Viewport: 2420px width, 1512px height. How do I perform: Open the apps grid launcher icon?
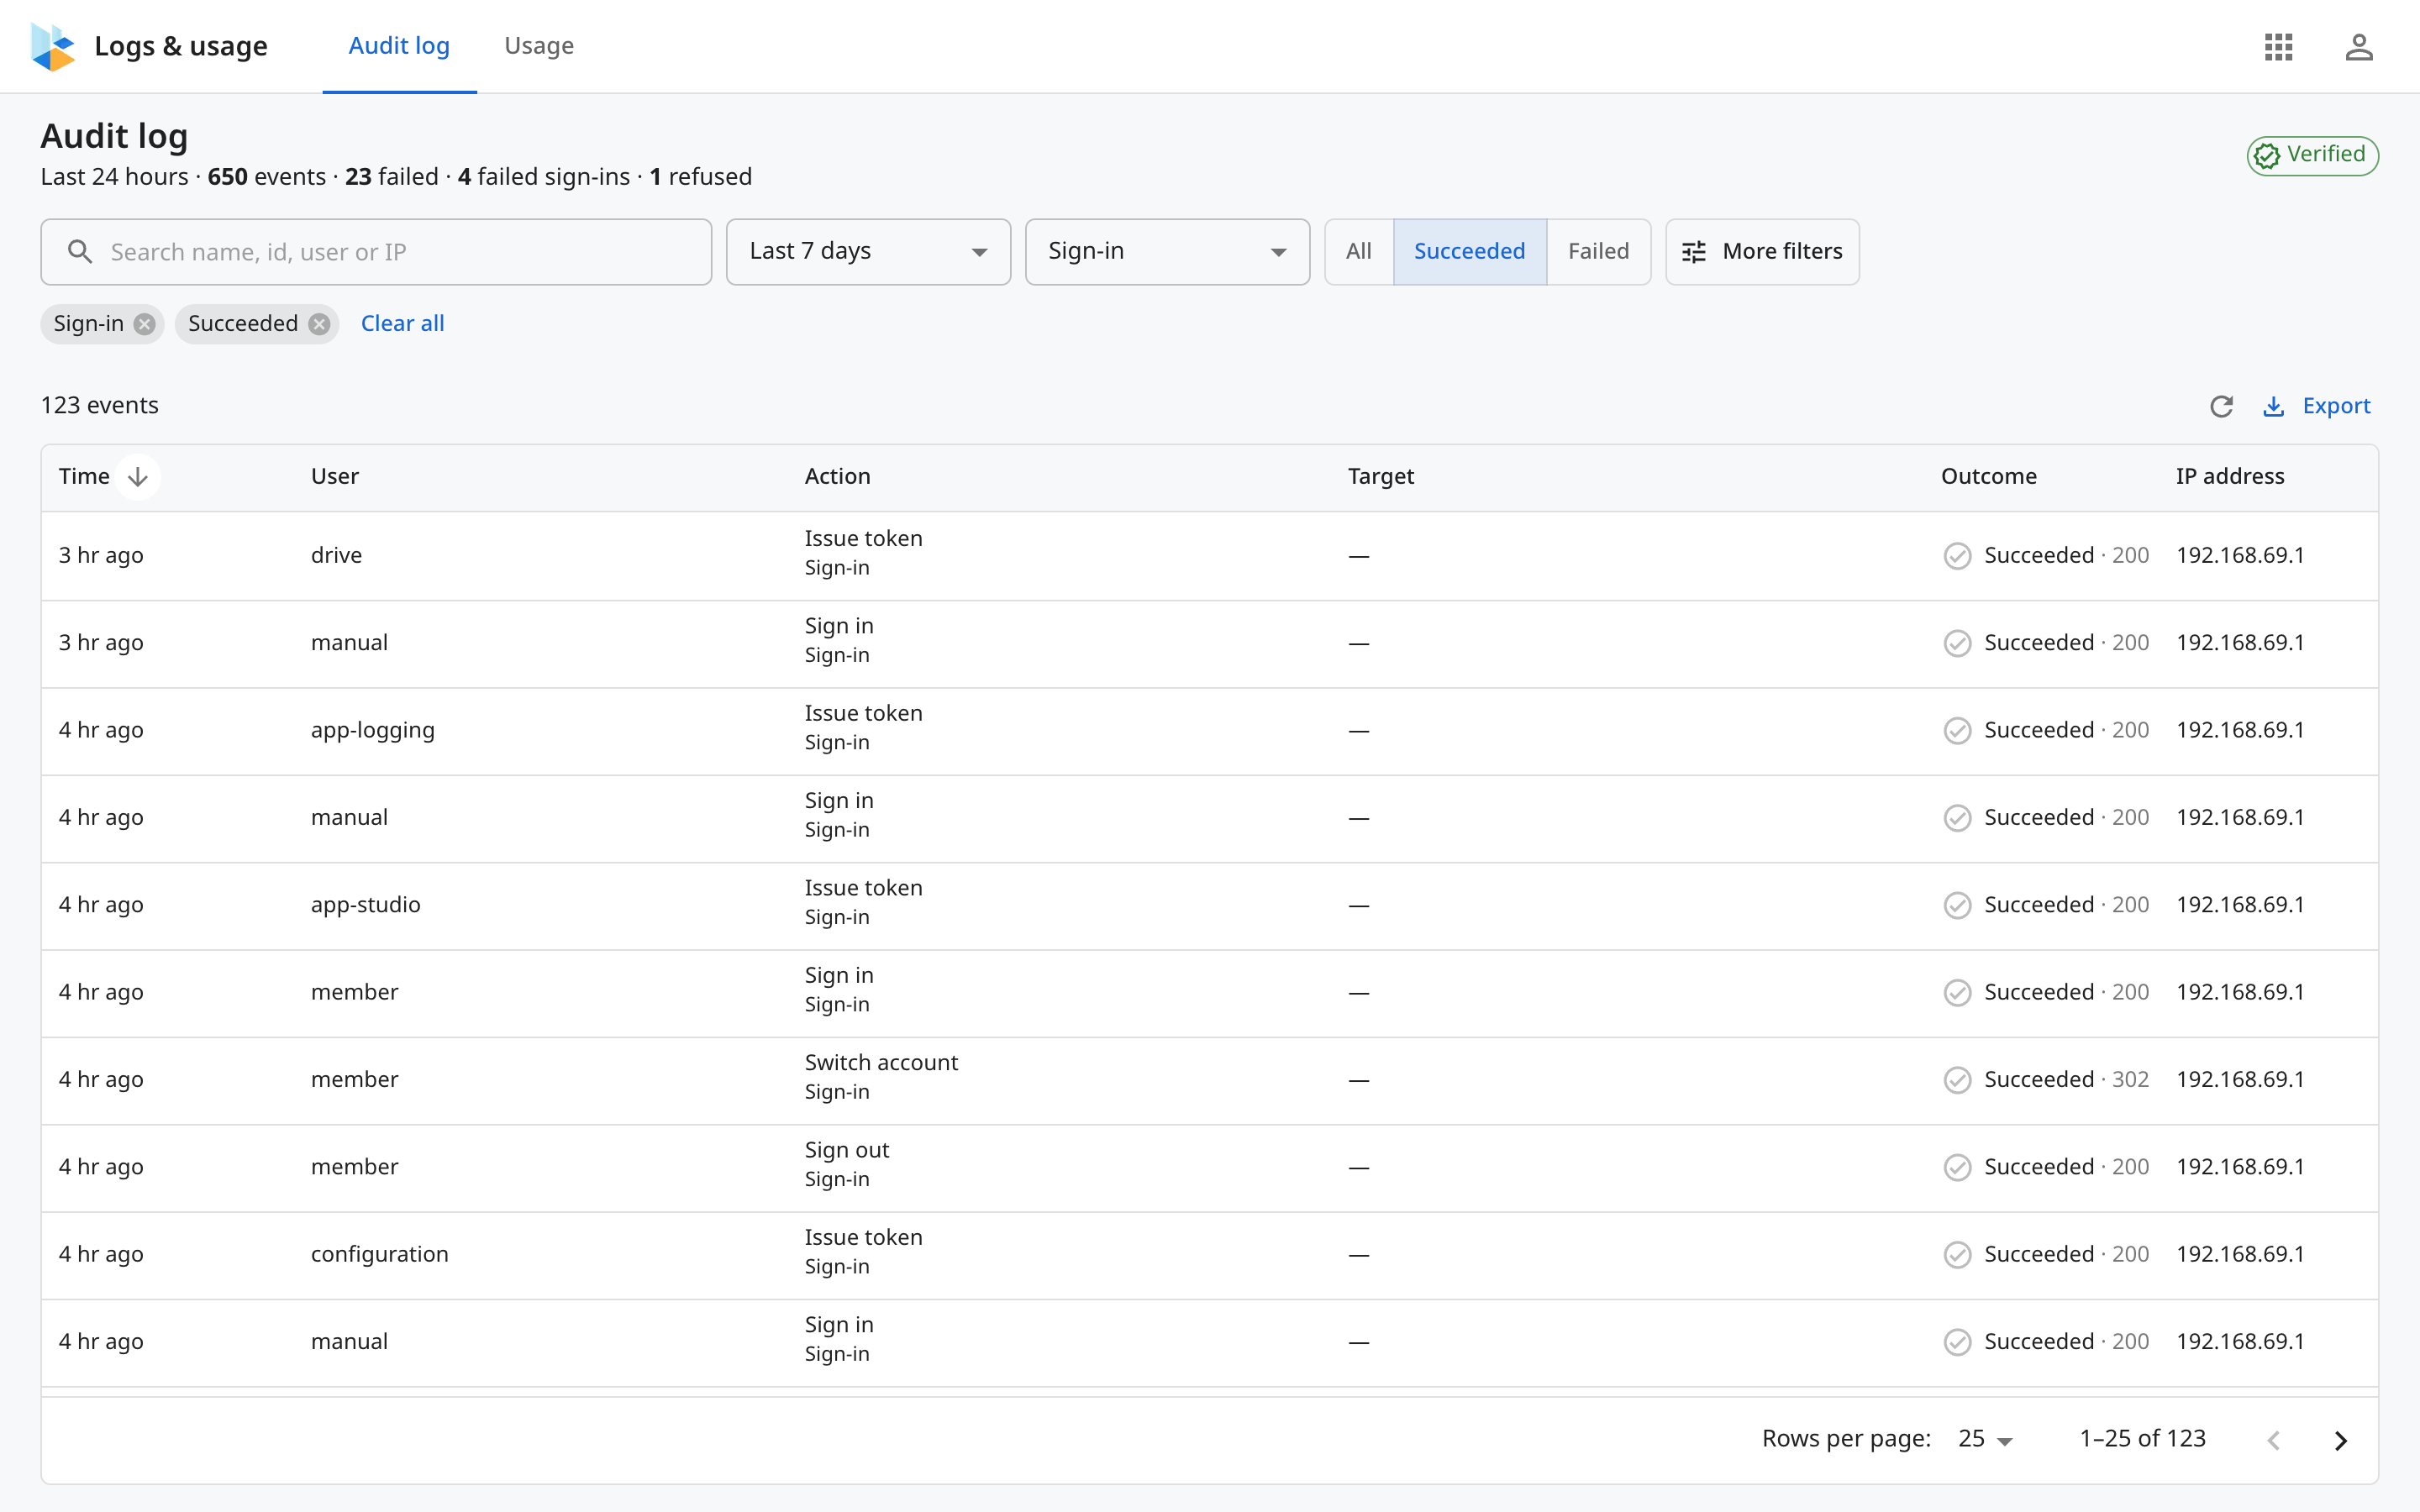2278,47
